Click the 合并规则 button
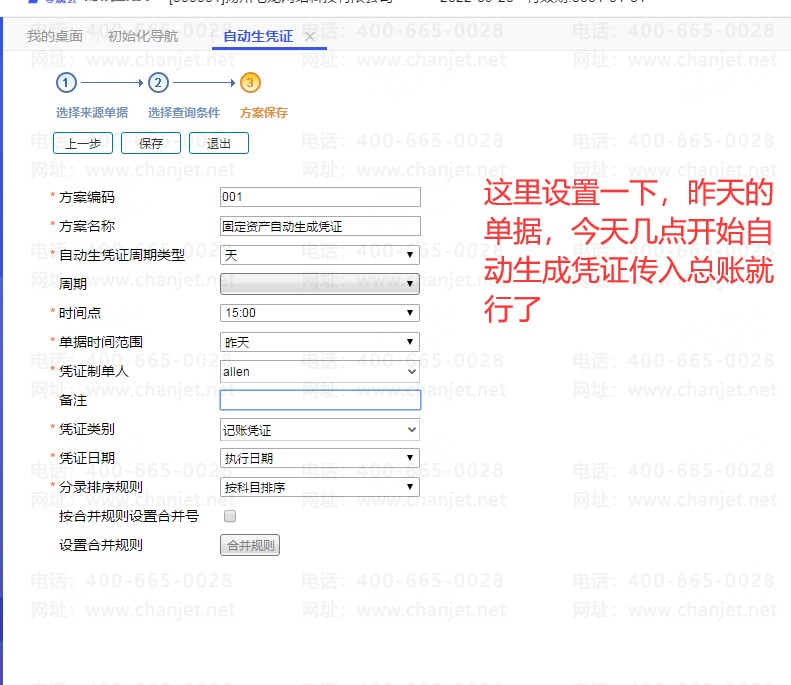 click(249, 546)
